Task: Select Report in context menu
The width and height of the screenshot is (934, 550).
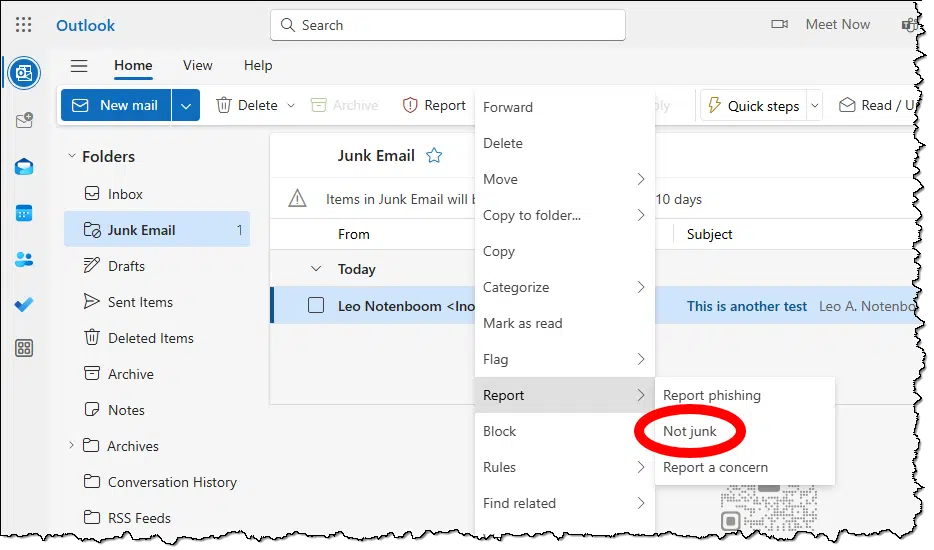Action: [x=564, y=395]
